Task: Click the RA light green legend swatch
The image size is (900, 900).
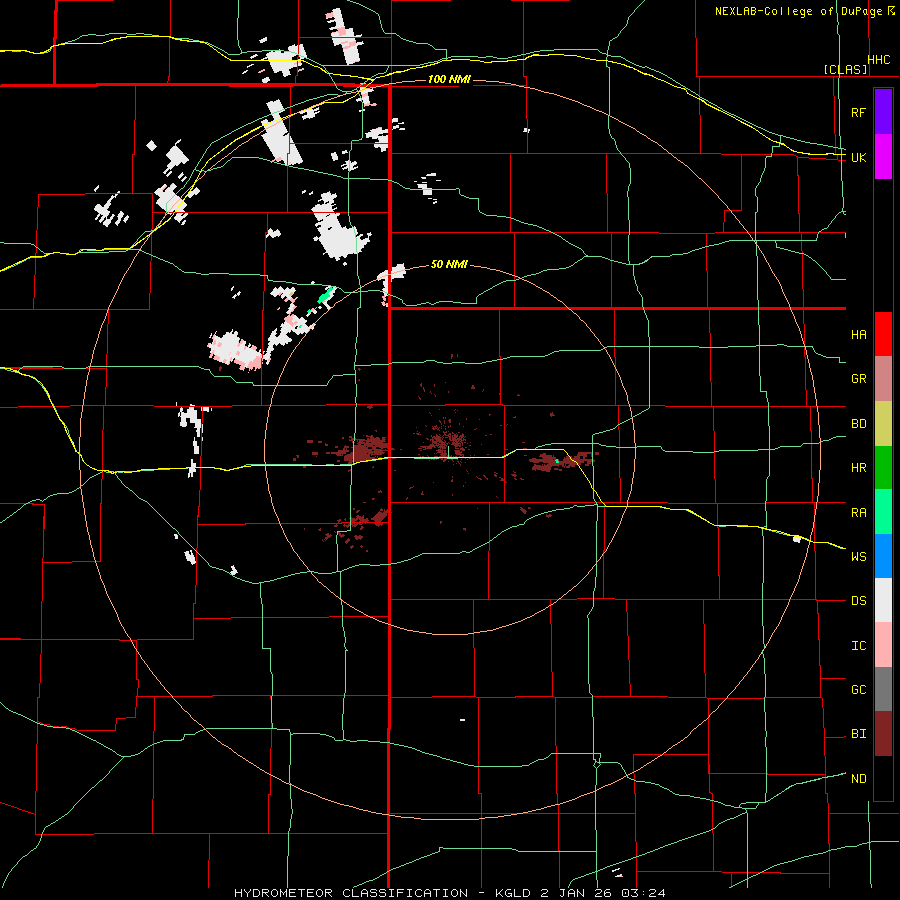Action: pyautogui.click(x=883, y=512)
